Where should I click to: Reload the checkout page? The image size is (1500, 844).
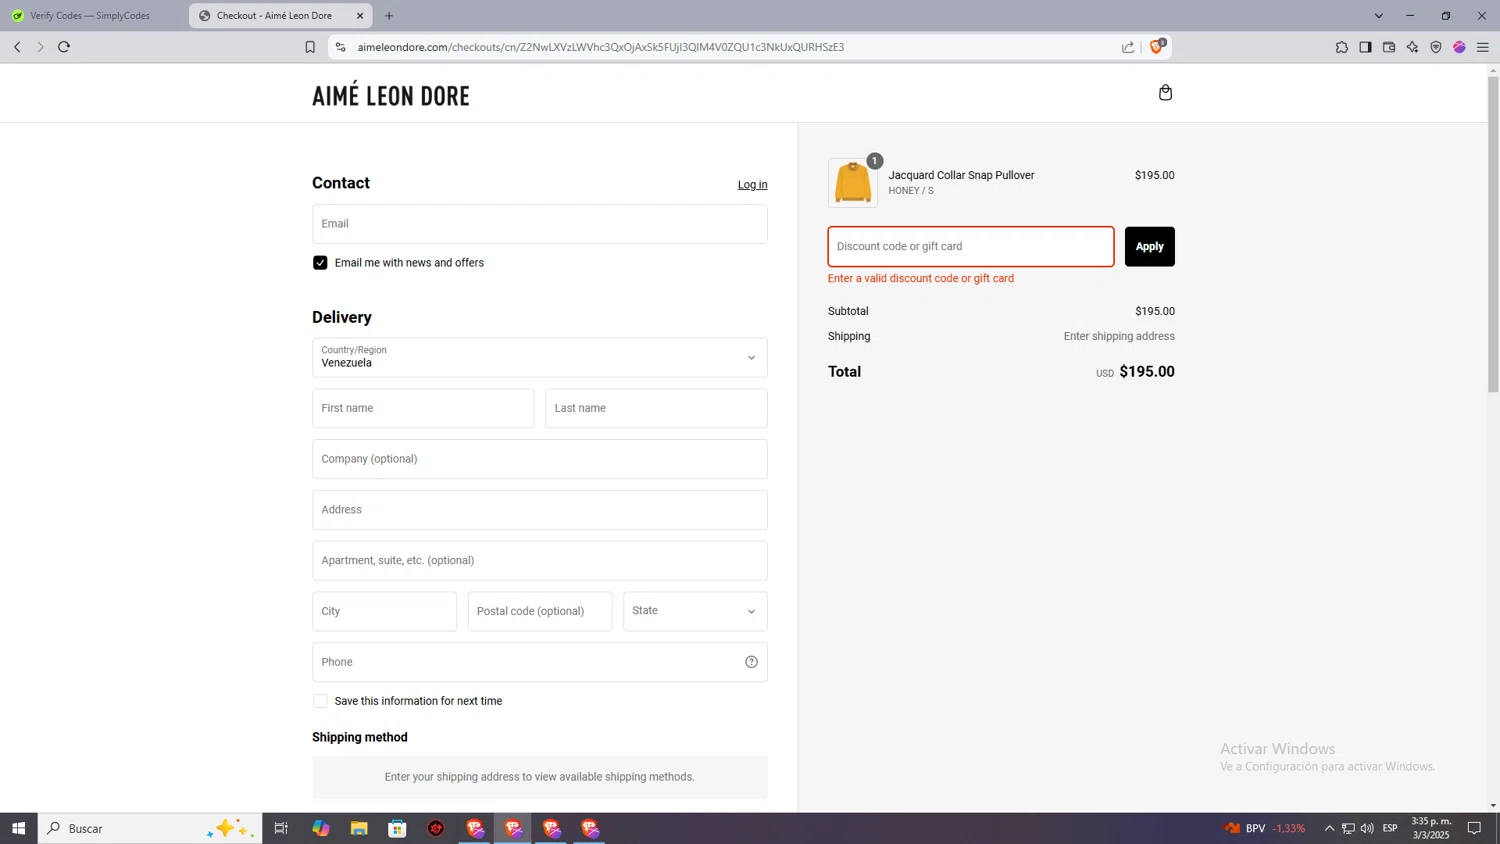tap(64, 47)
